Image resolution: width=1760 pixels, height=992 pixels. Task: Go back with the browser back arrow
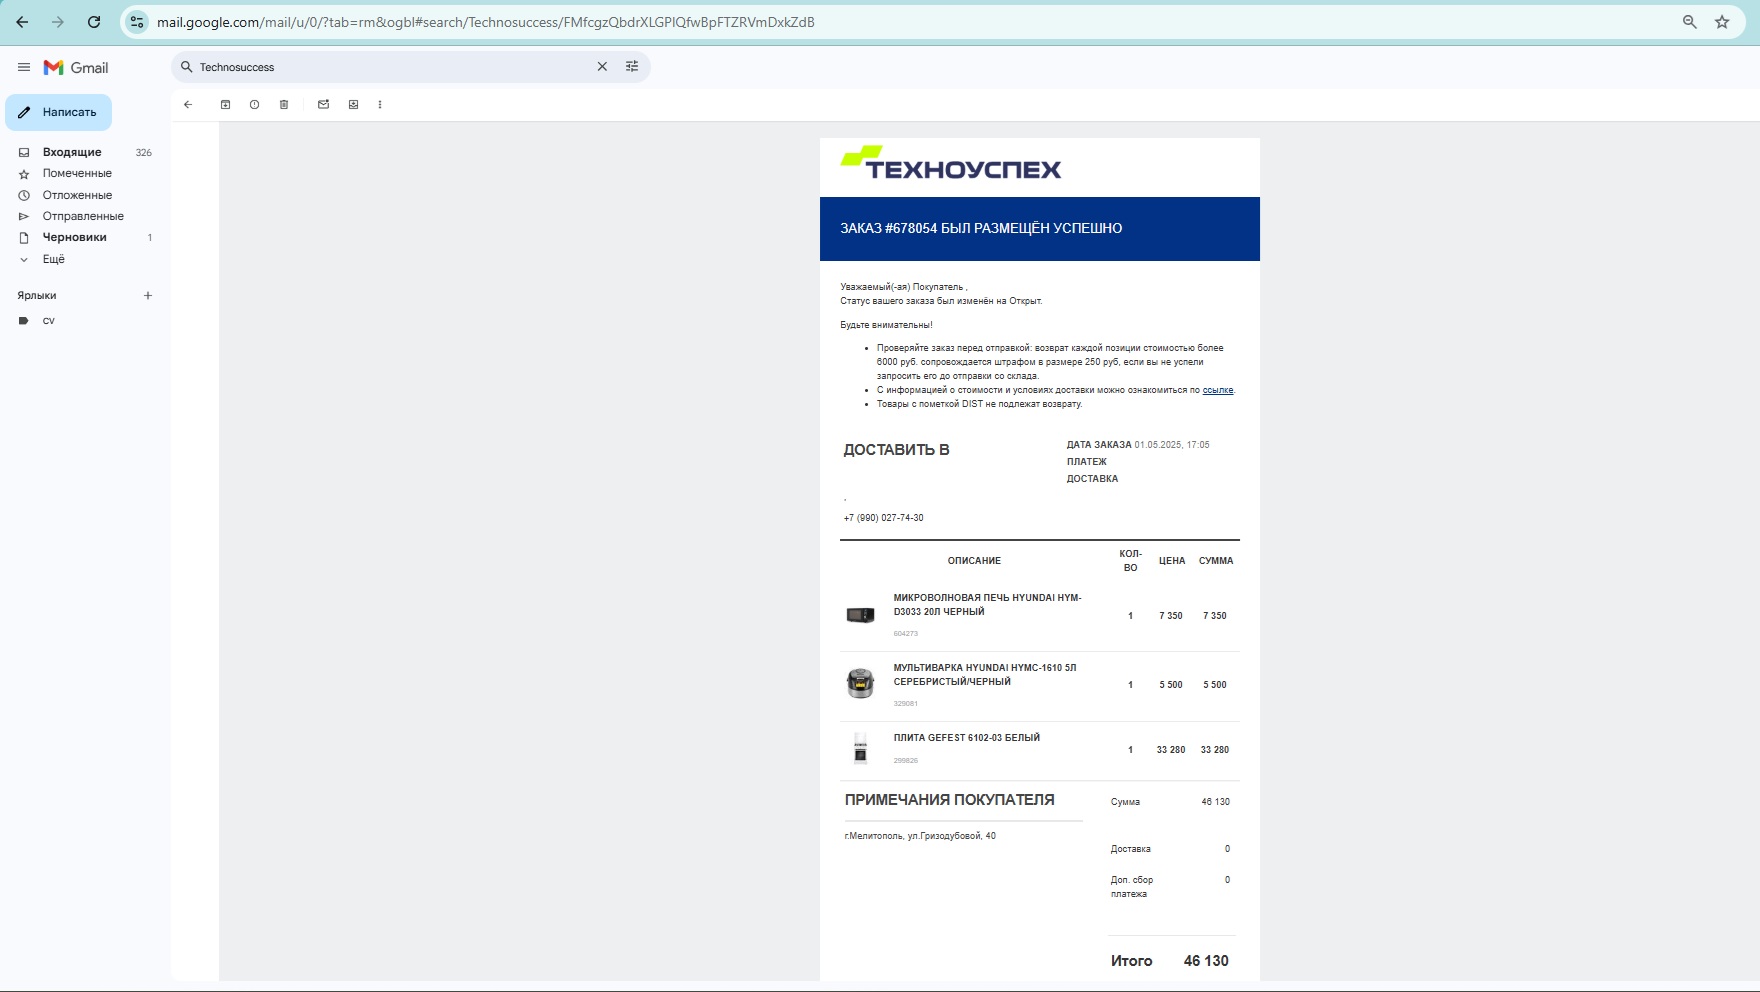22,22
